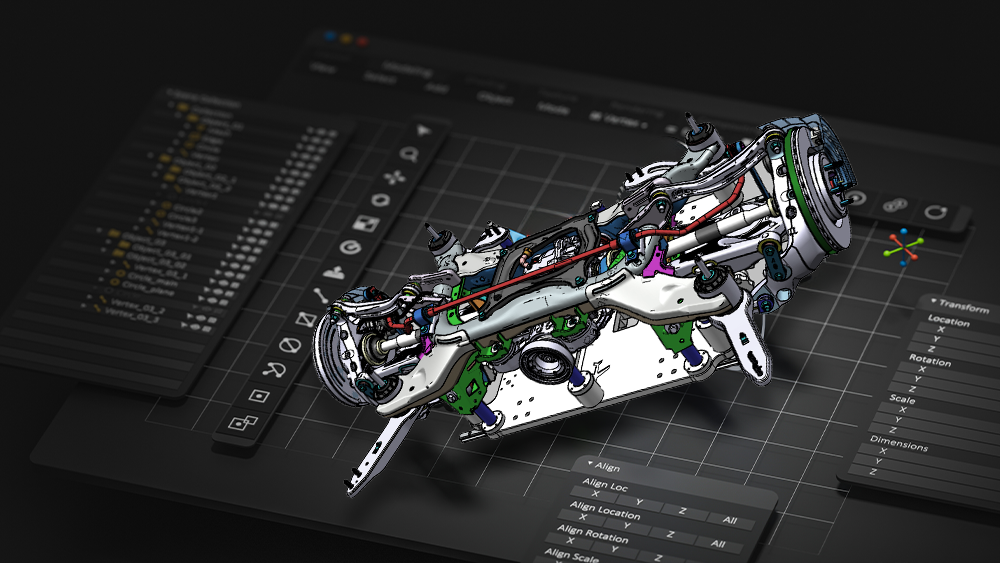Expand the Vertex_03_2 tree row
The image size is (1000, 563).
[89, 296]
